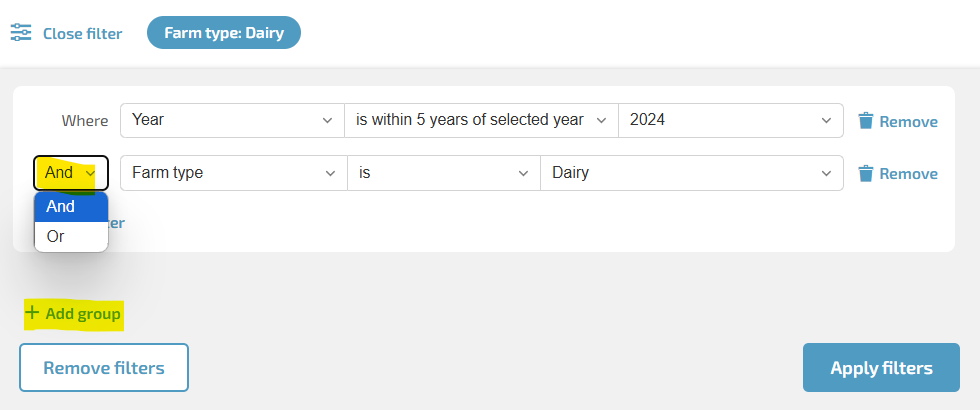Image resolution: width=980 pixels, height=410 pixels.
Task: Select the Or option in the list
Action: pyautogui.click(x=71, y=237)
